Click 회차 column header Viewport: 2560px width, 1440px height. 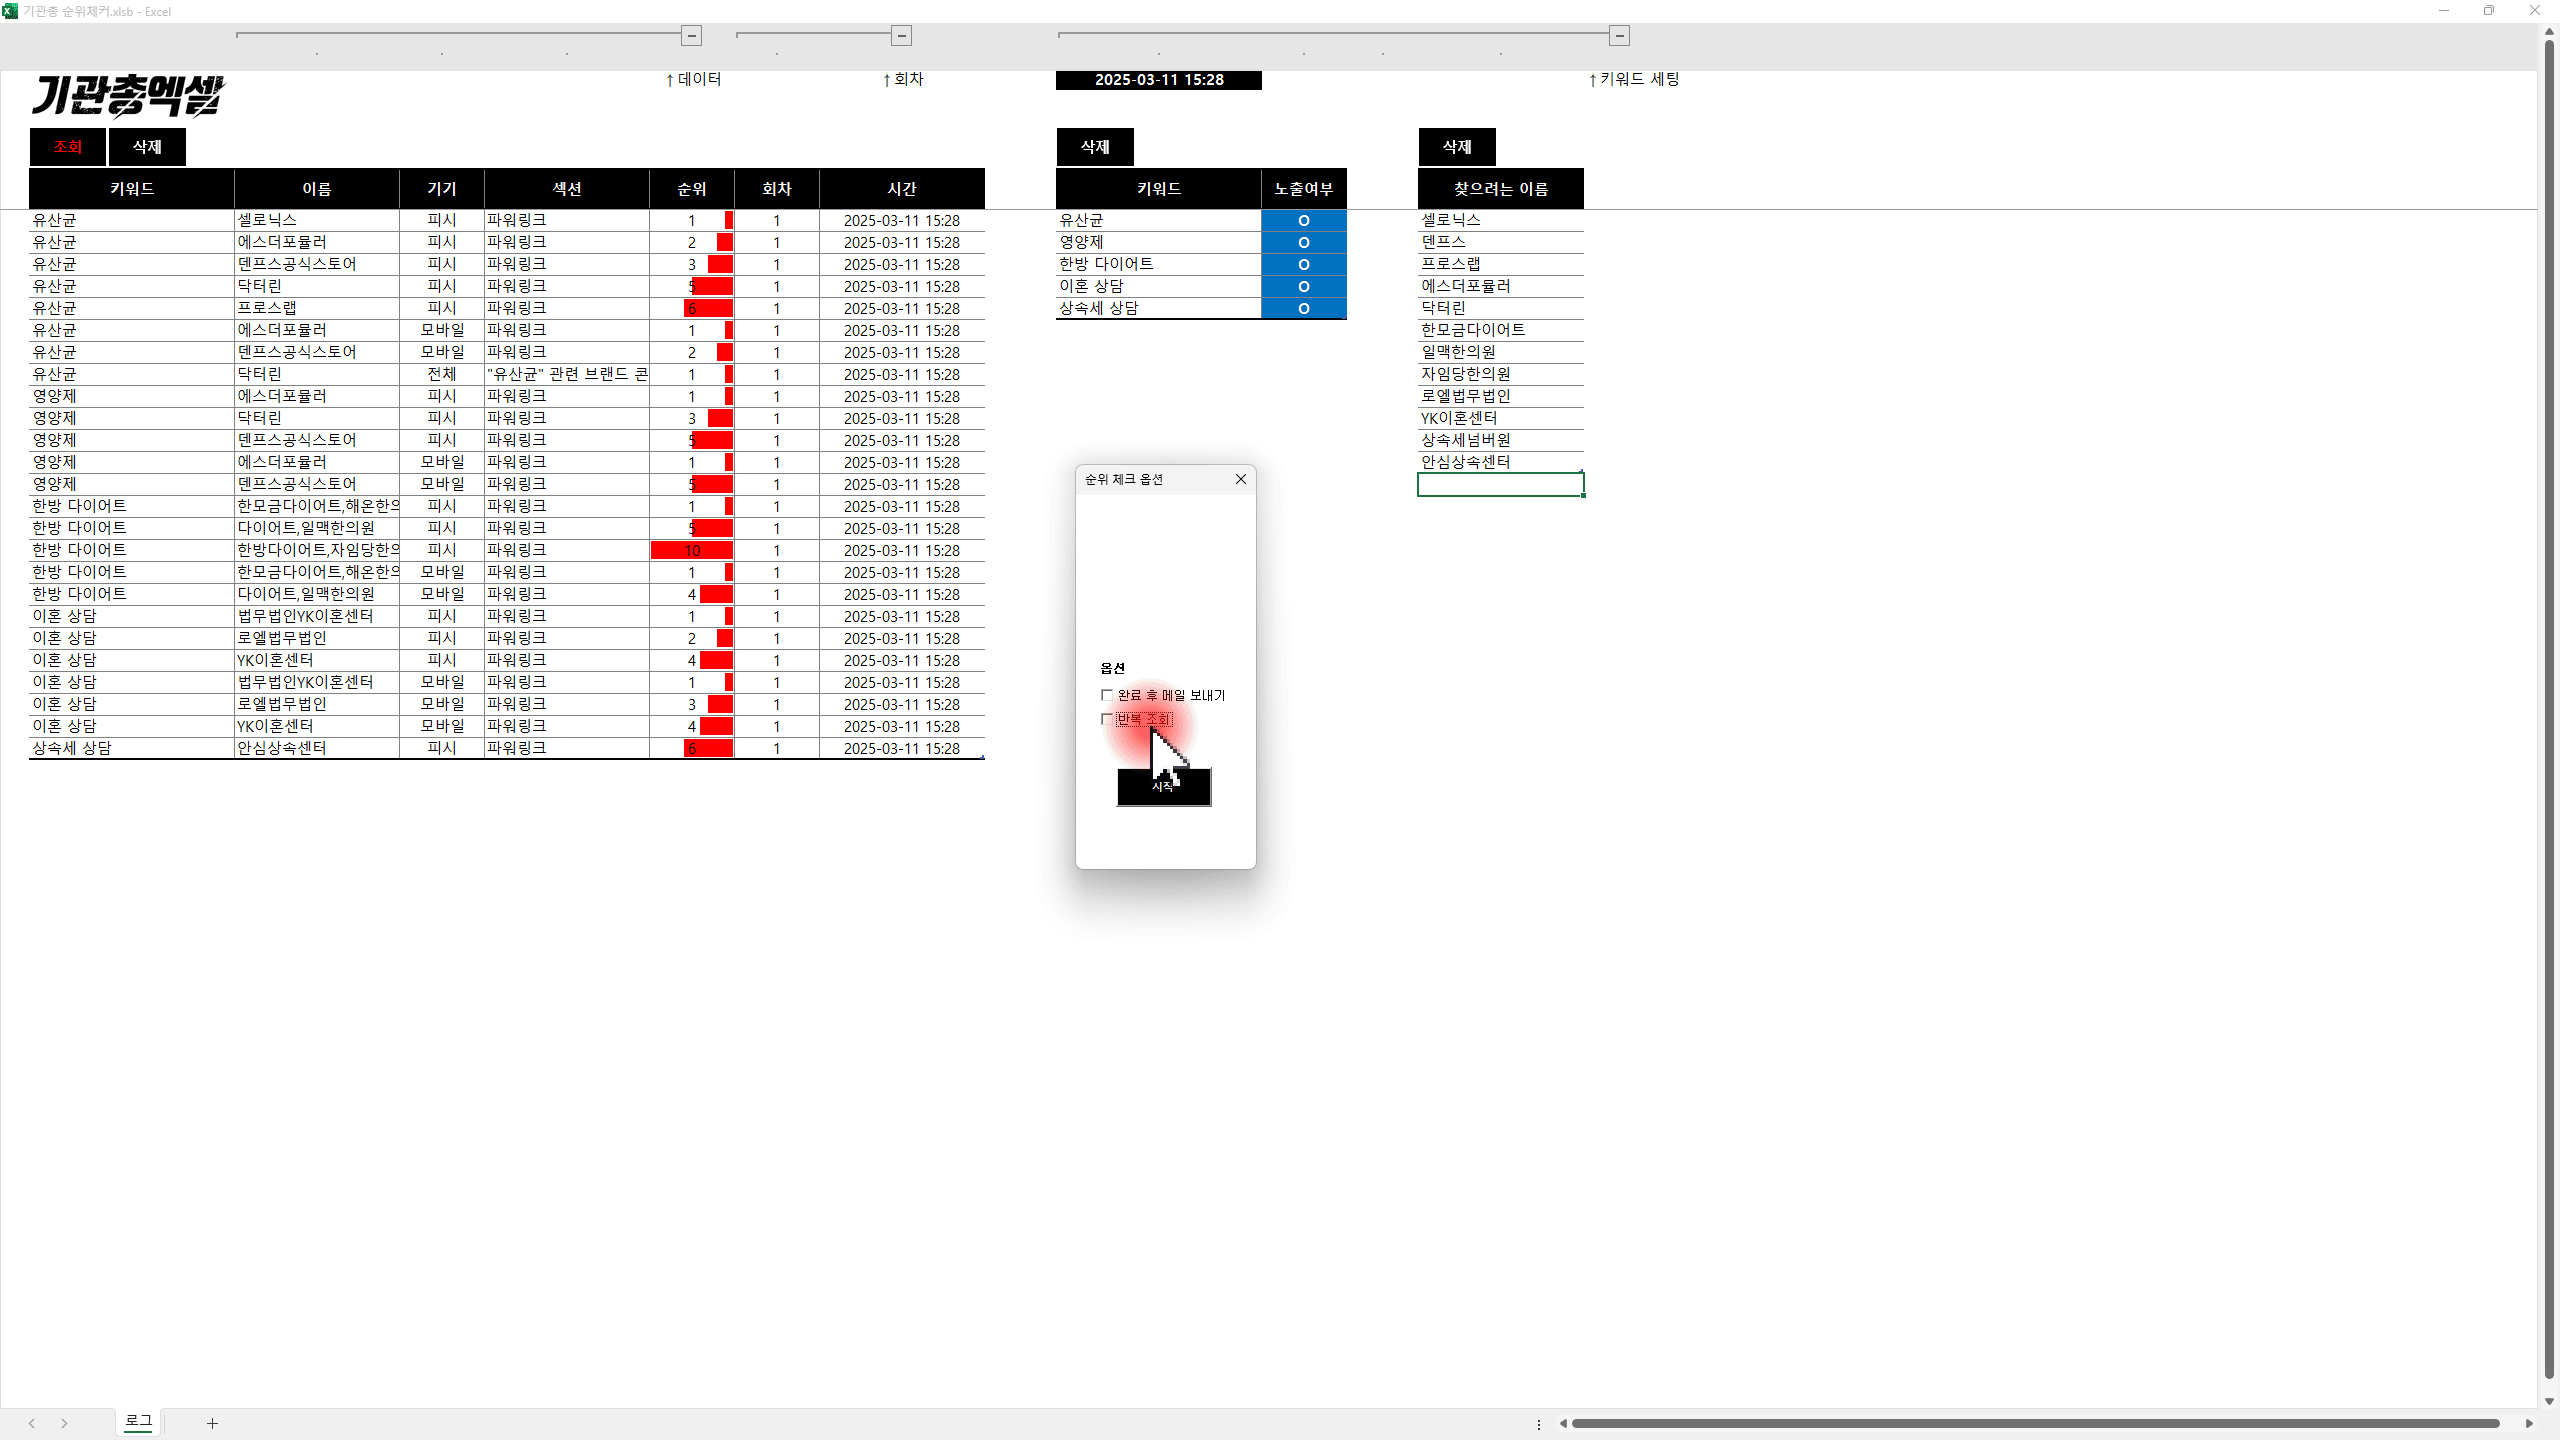[777, 189]
